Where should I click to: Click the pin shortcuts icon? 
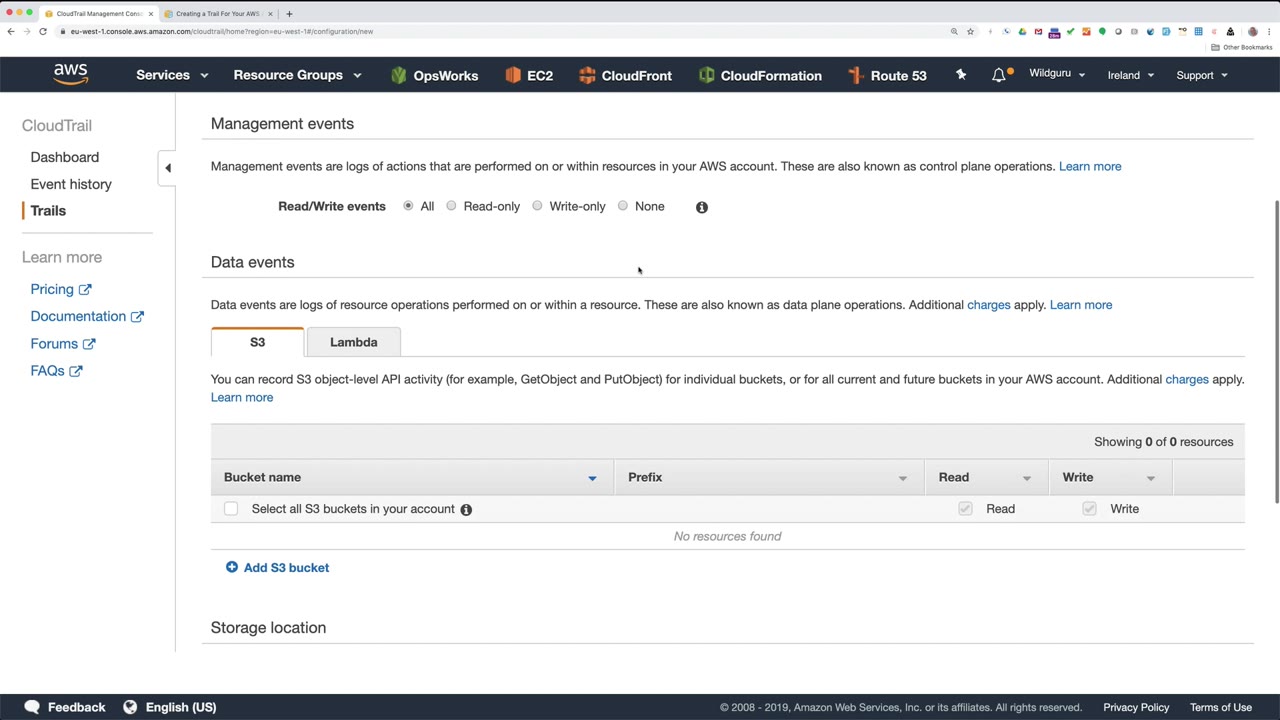961,75
